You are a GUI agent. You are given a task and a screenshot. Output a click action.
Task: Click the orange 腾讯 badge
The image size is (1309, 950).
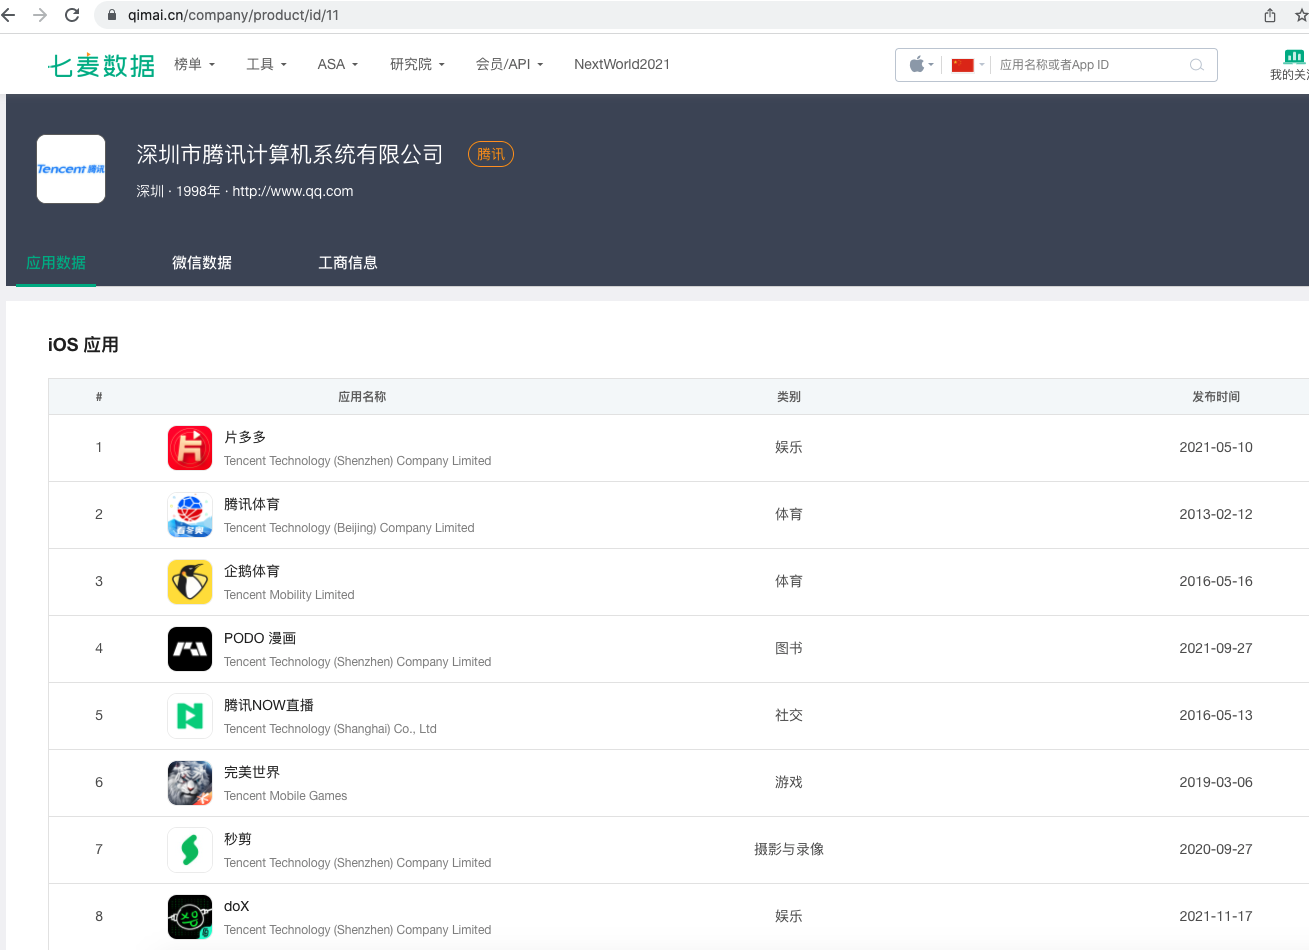pos(490,153)
